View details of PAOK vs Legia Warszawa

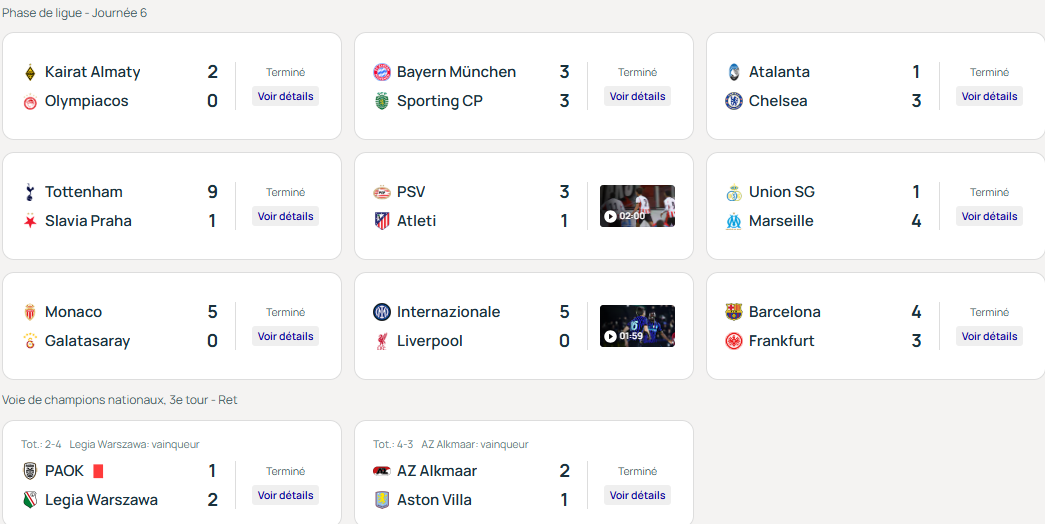[285, 496]
